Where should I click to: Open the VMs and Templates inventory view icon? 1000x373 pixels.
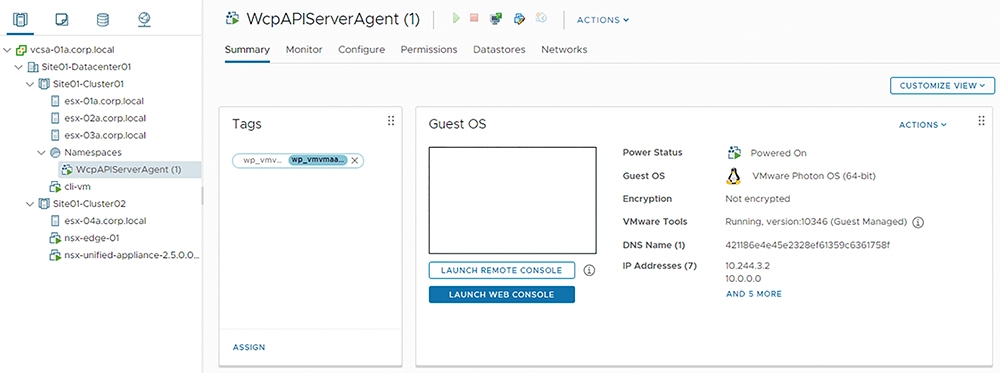click(61, 19)
